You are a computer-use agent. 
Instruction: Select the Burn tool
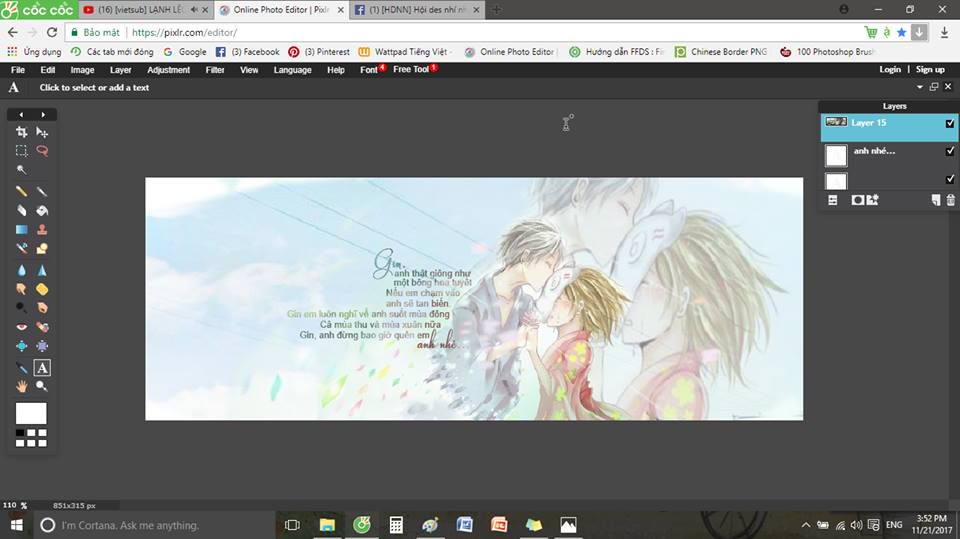click(42, 307)
